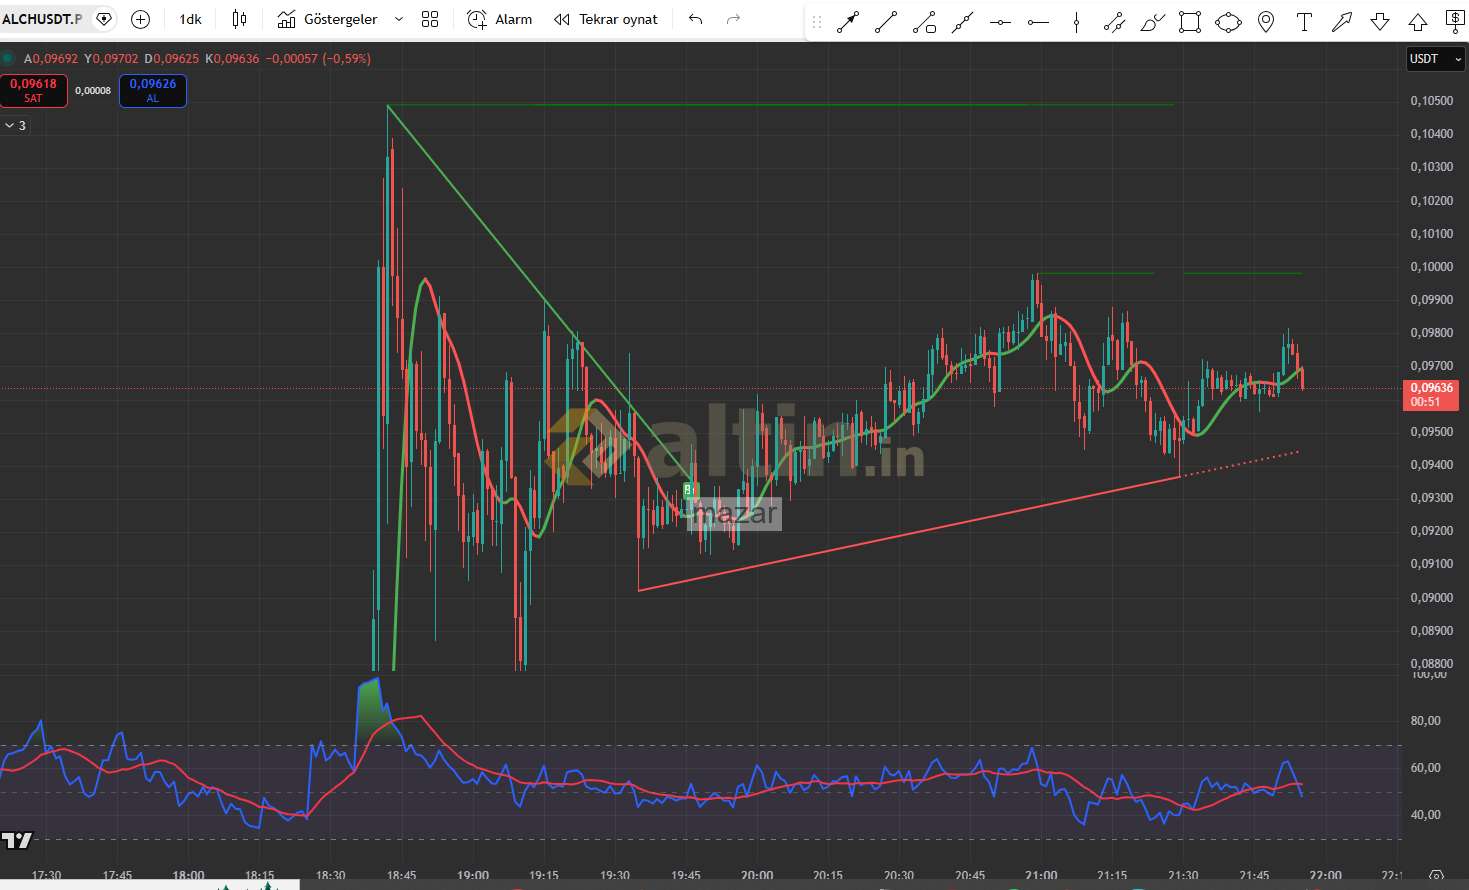Toggle the symbol status indicator dot
This screenshot has width=1469, height=890.
click(x=9, y=59)
